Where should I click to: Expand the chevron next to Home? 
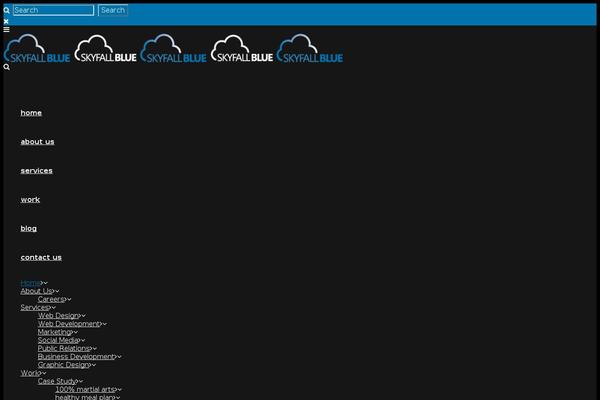click(46, 283)
